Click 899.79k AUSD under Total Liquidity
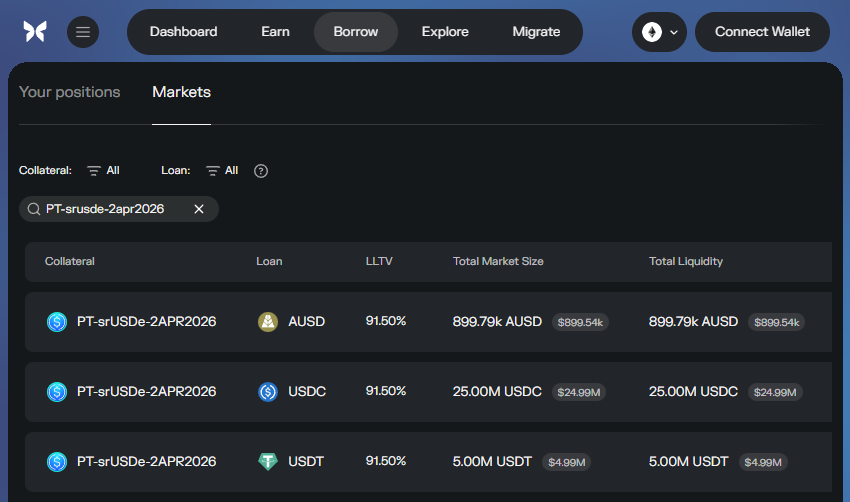This screenshot has width=850, height=502. [x=693, y=321]
